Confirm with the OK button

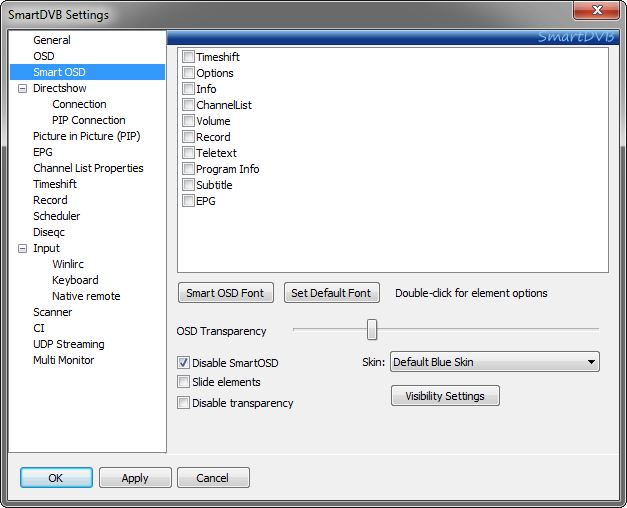coord(56,478)
